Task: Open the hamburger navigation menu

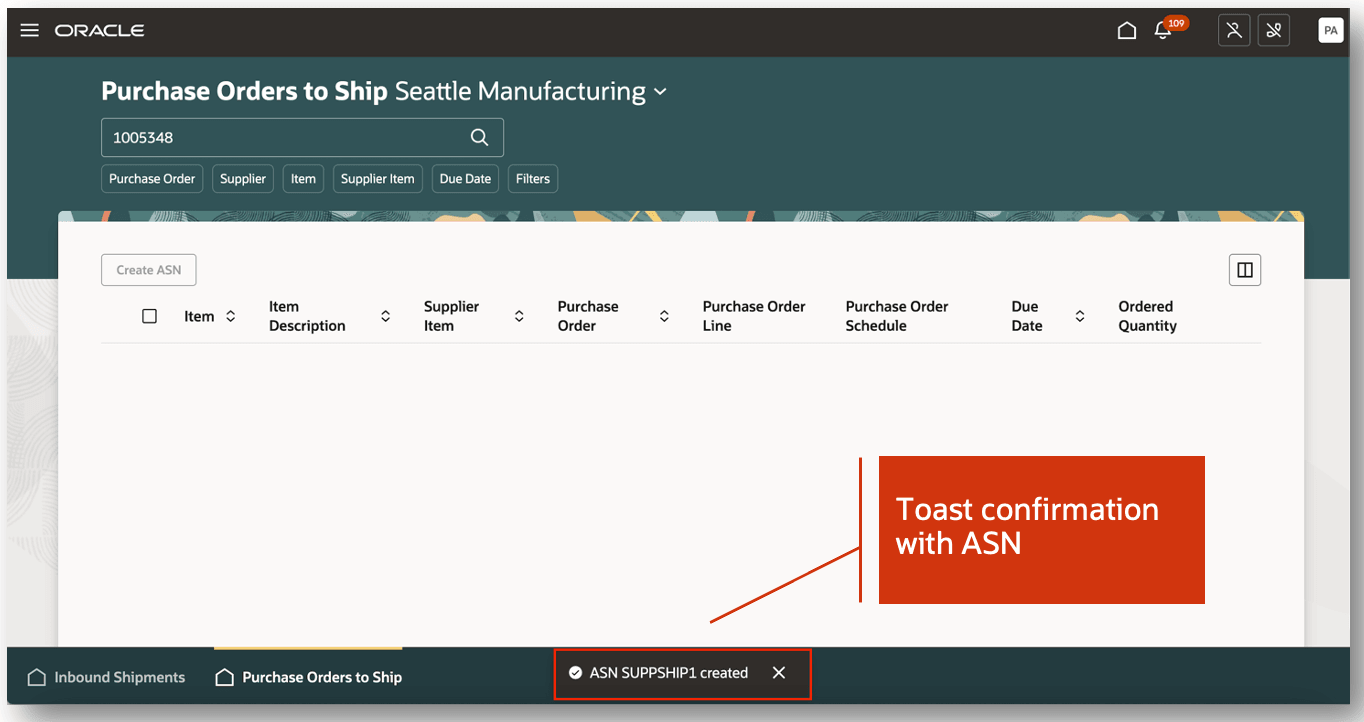Action: click(30, 30)
